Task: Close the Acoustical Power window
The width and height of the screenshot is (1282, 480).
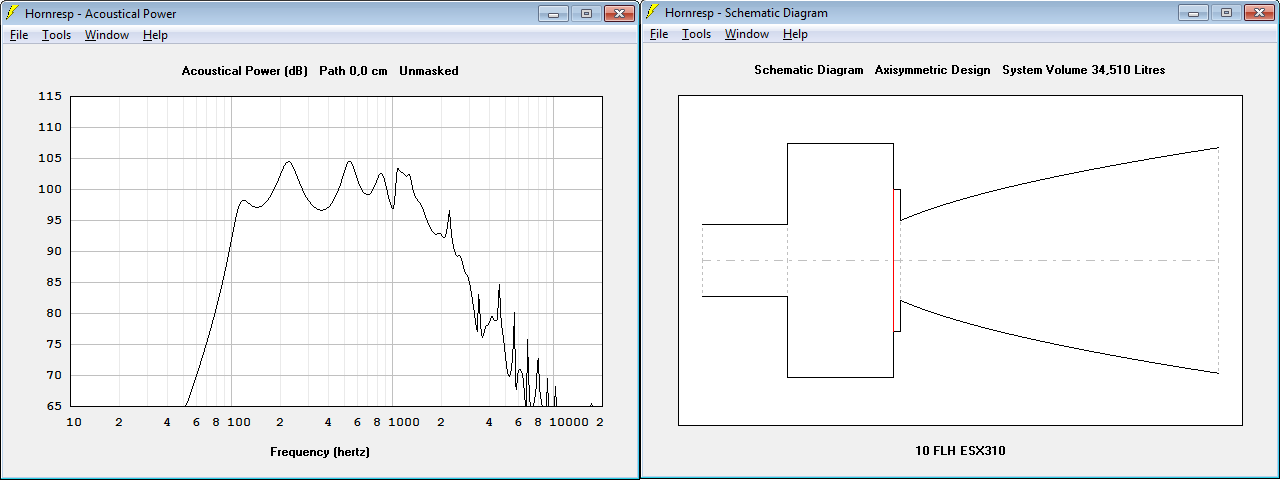Action: (x=619, y=13)
